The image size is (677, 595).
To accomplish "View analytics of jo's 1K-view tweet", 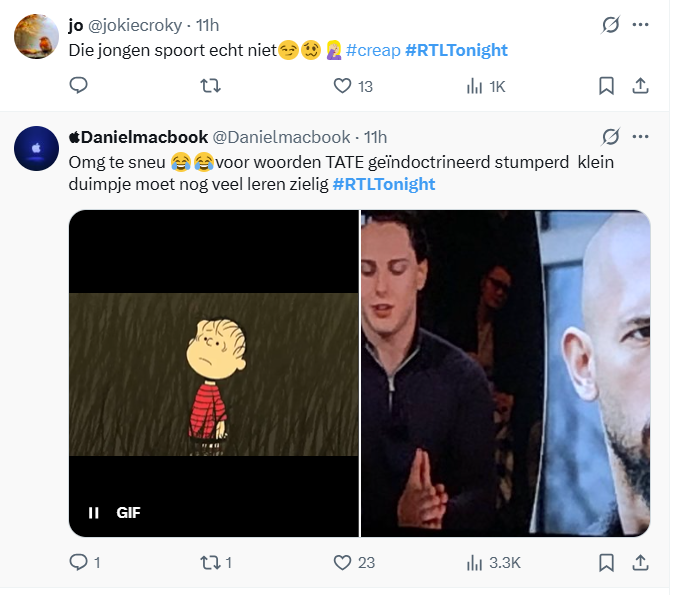I will tap(476, 86).
